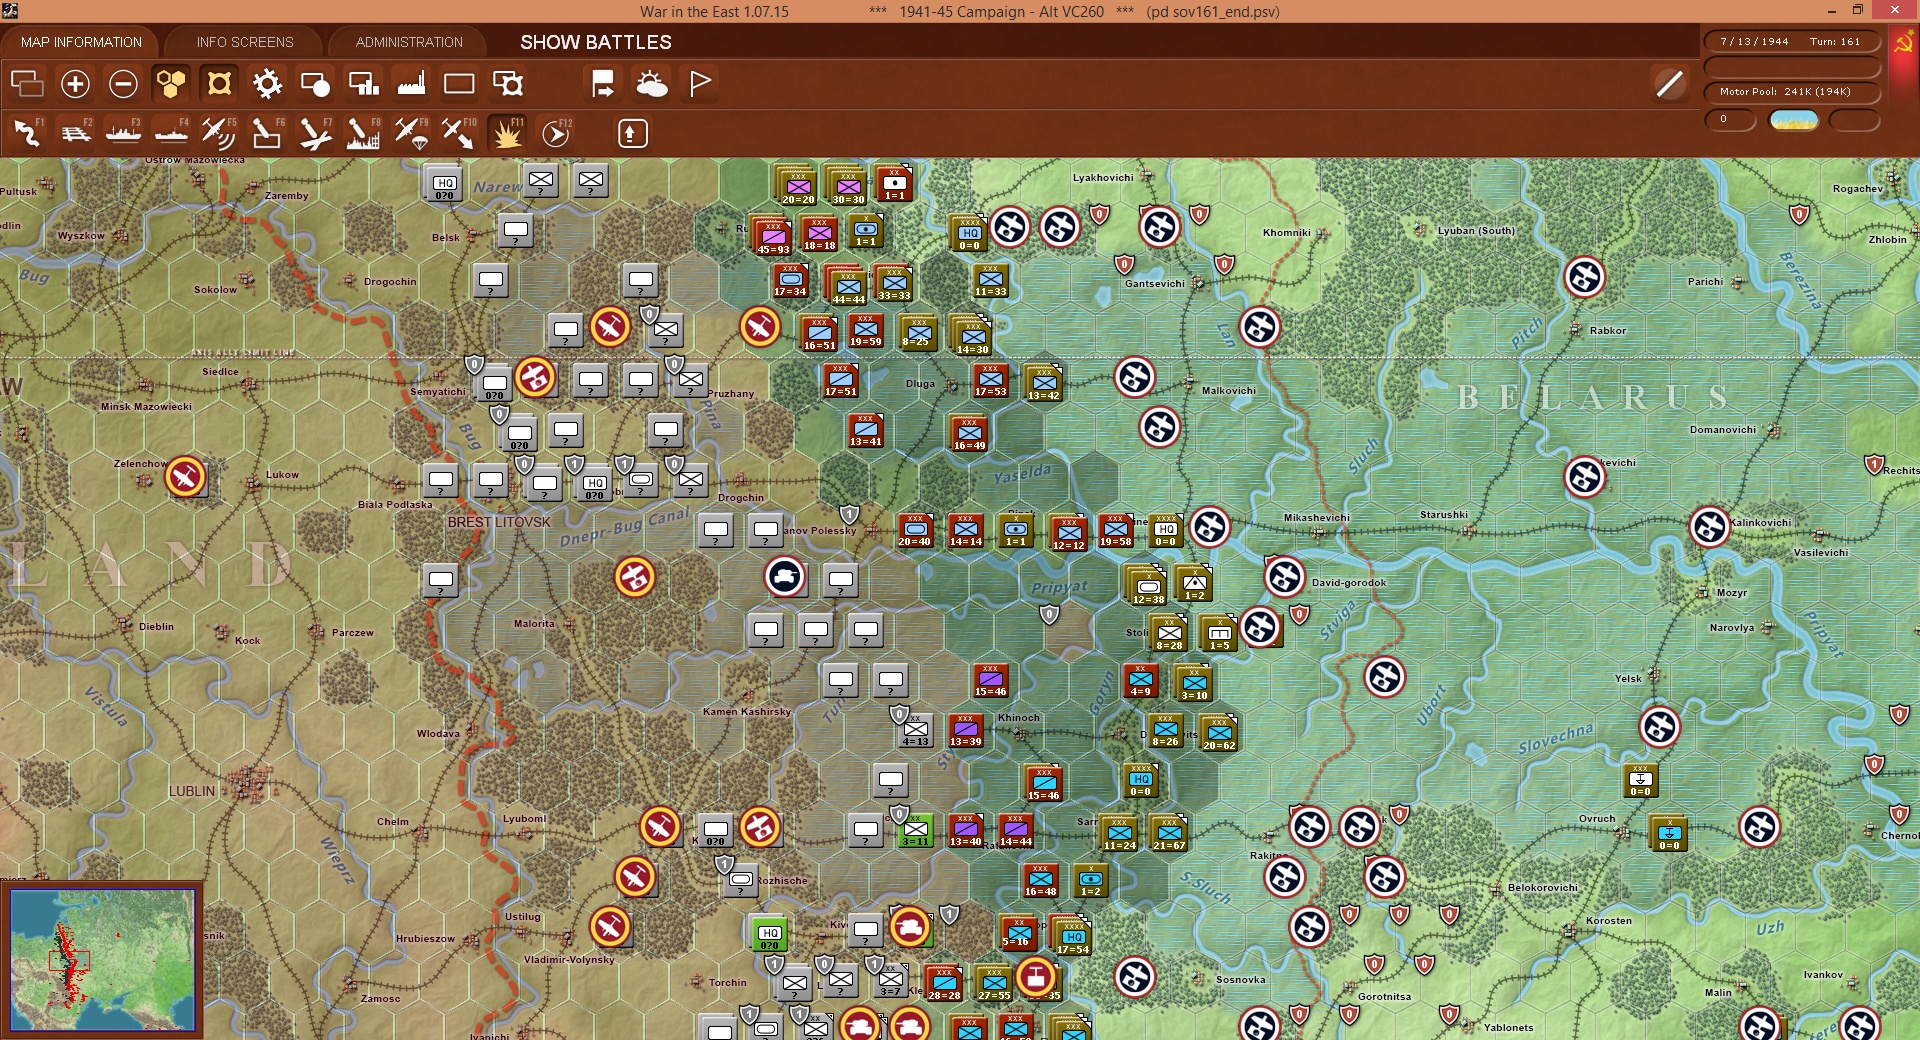This screenshot has height=1040, width=1920.
Task: Select the 44=44 unit stack
Action: (x=847, y=285)
